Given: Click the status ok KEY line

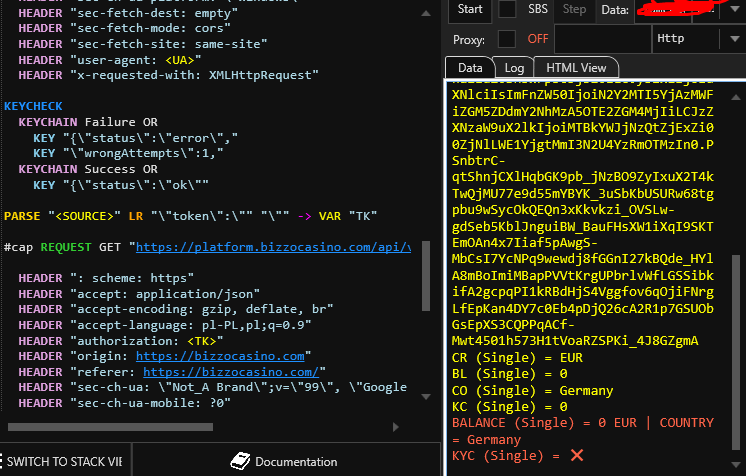Looking at the screenshot, I should [121, 185].
